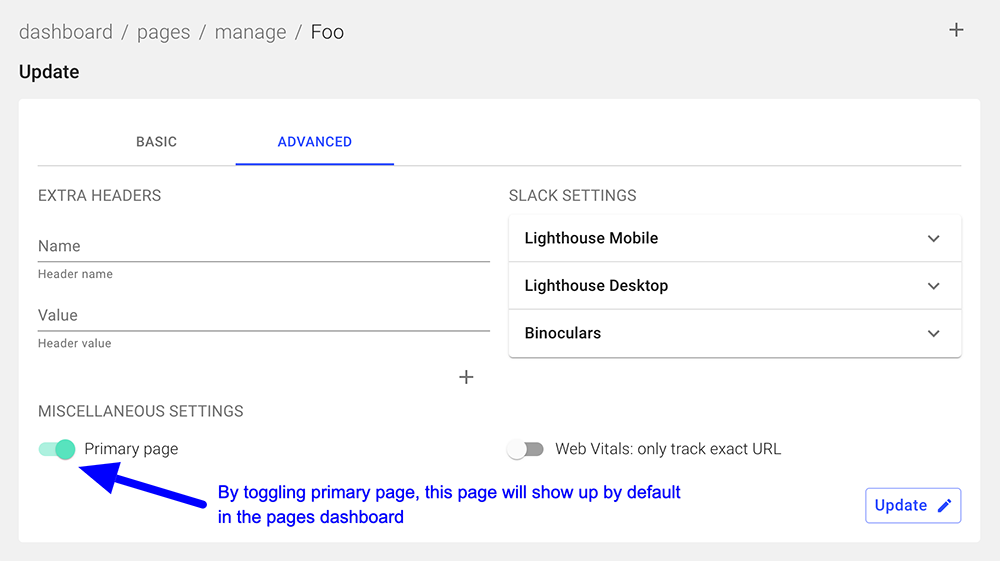Select the ADVANCED tab
The height and width of the screenshot is (561, 1000).
coord(314,142)
